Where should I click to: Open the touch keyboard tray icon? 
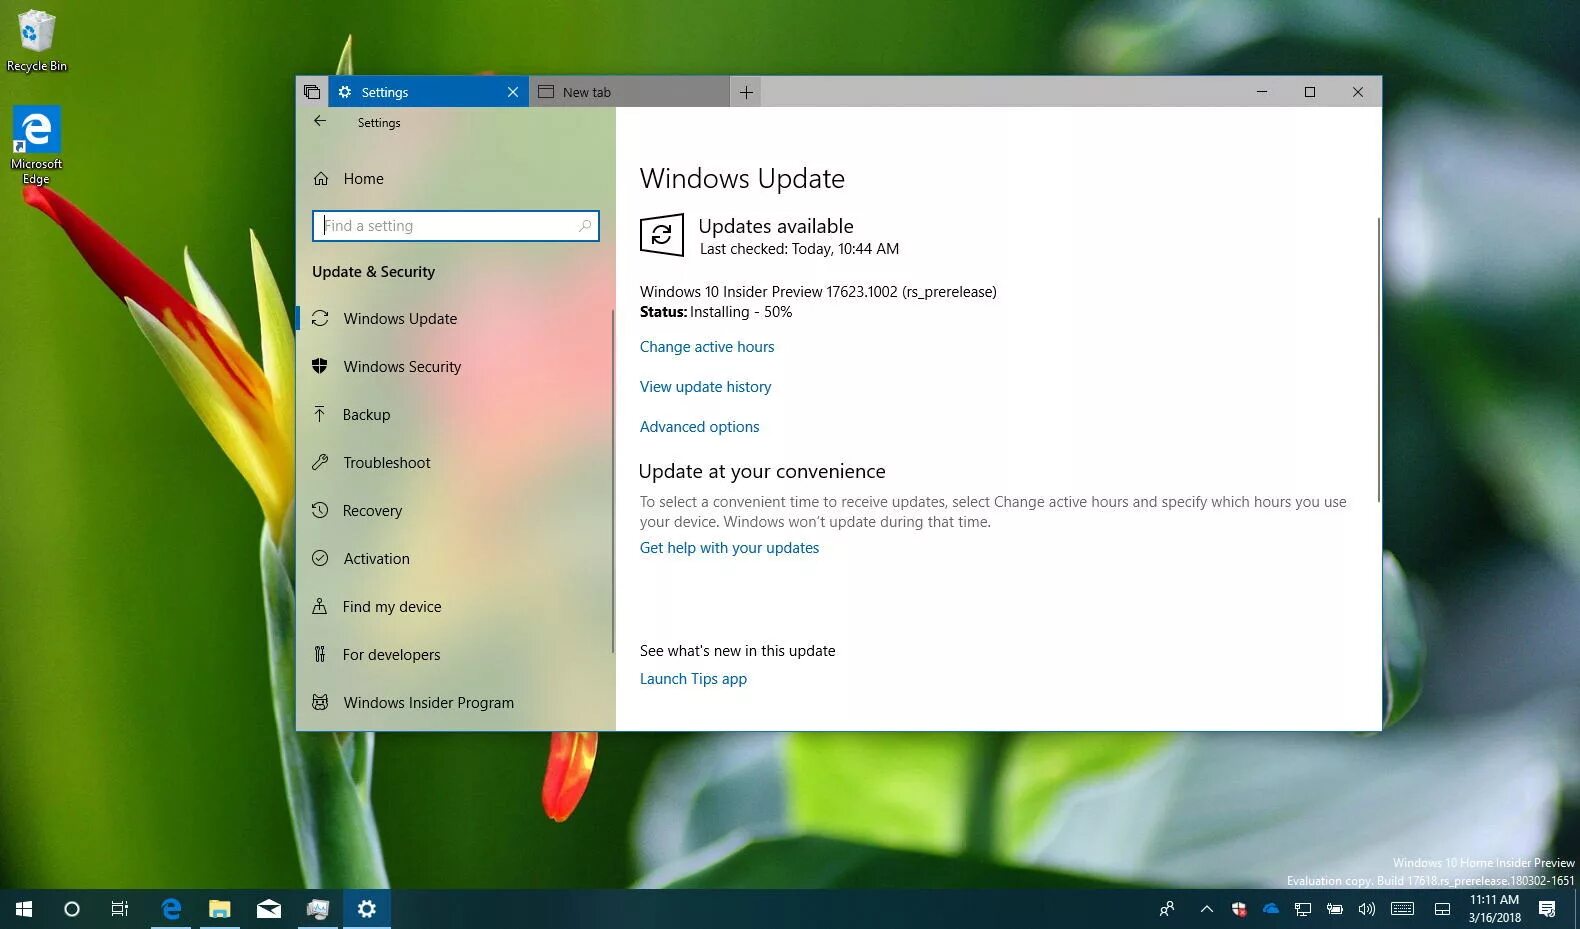point(1403,909)
